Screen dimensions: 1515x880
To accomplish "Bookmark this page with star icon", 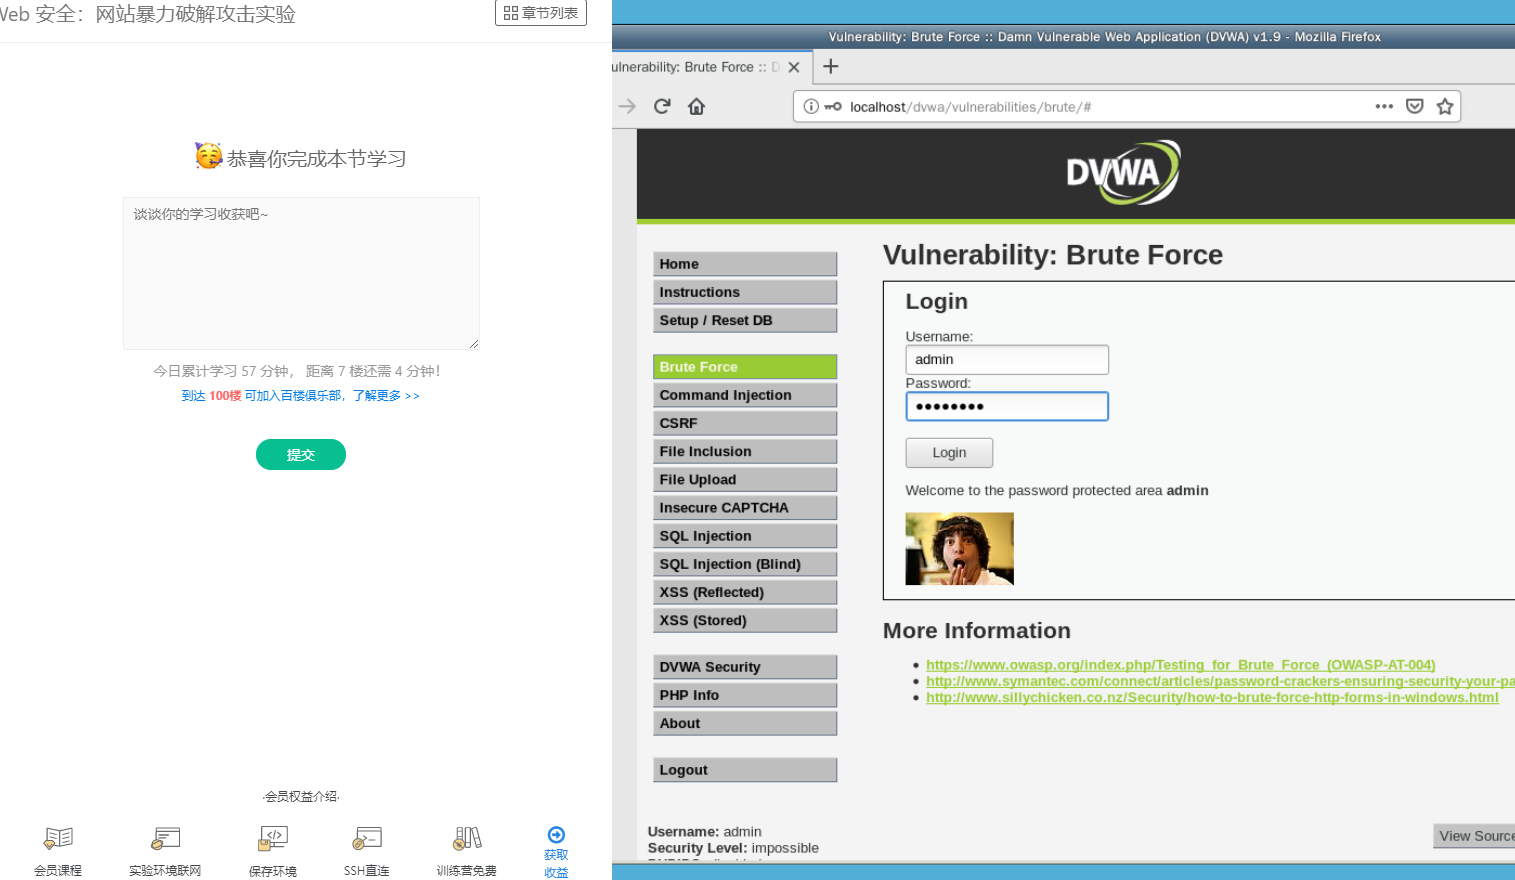I will 1445,106.
